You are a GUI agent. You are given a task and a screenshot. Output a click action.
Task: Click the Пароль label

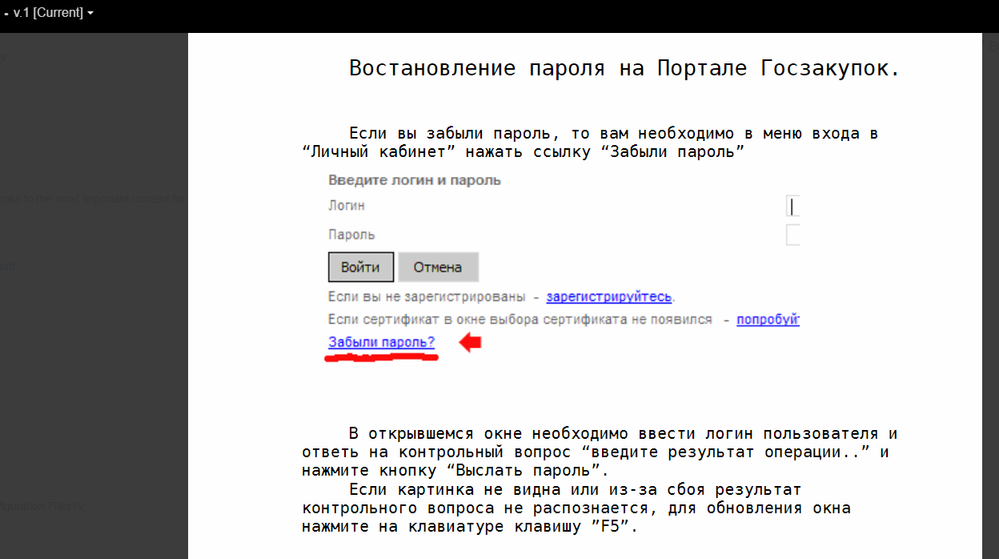pyautogui.click(x=351, y=235)
